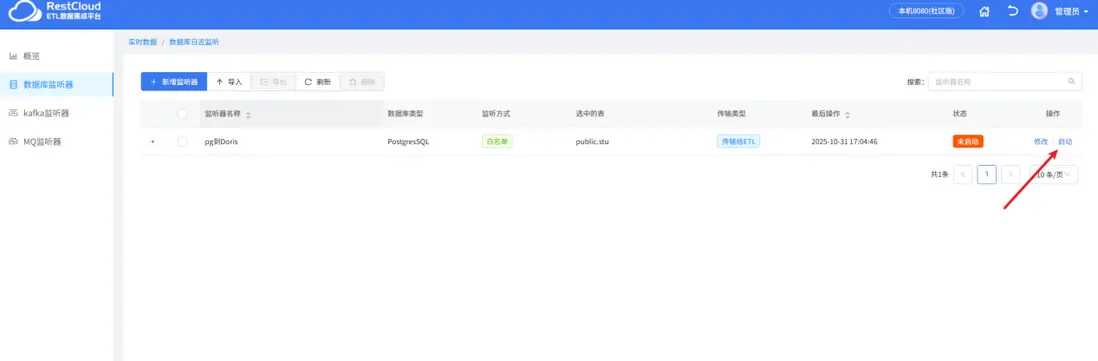This screenshot has height=361, width=1098.
Task: Click the 白名单 tag
Action: pos(497,141)
